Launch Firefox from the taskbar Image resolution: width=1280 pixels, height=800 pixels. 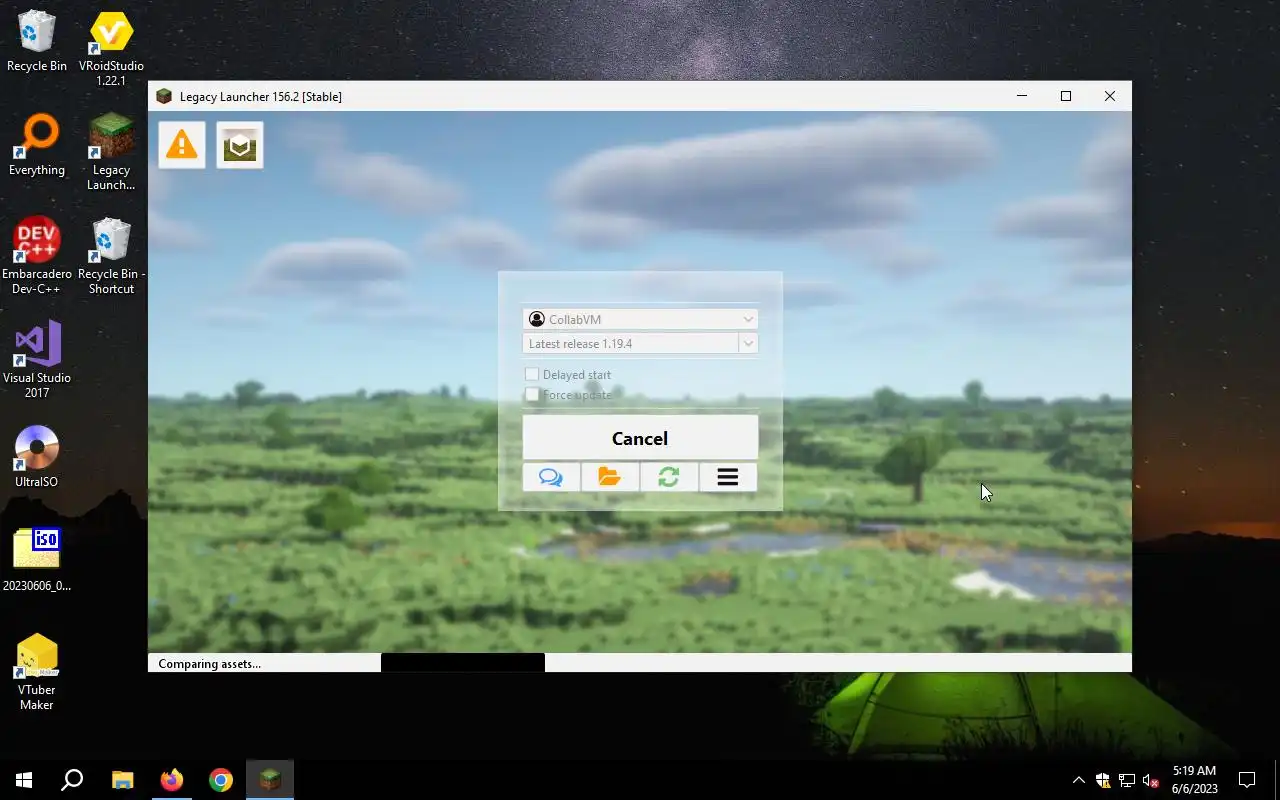pyautogui.click(x=172, y=780)
